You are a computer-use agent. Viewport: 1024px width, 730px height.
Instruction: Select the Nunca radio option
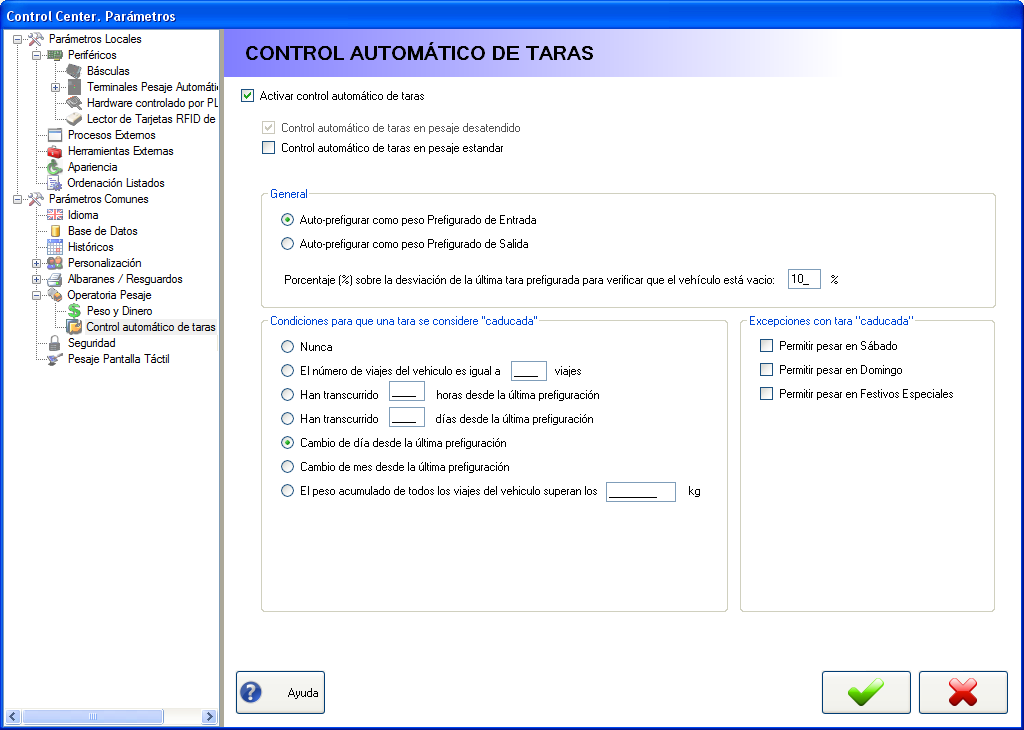287,347
